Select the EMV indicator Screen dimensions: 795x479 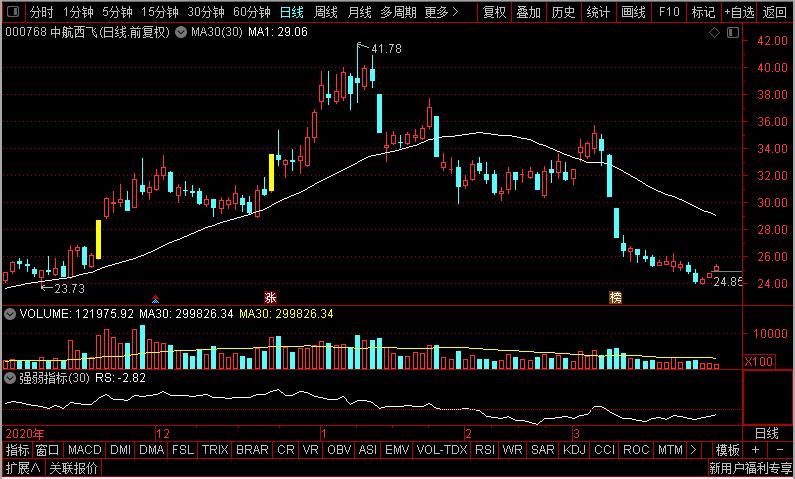tap(397, 450)
